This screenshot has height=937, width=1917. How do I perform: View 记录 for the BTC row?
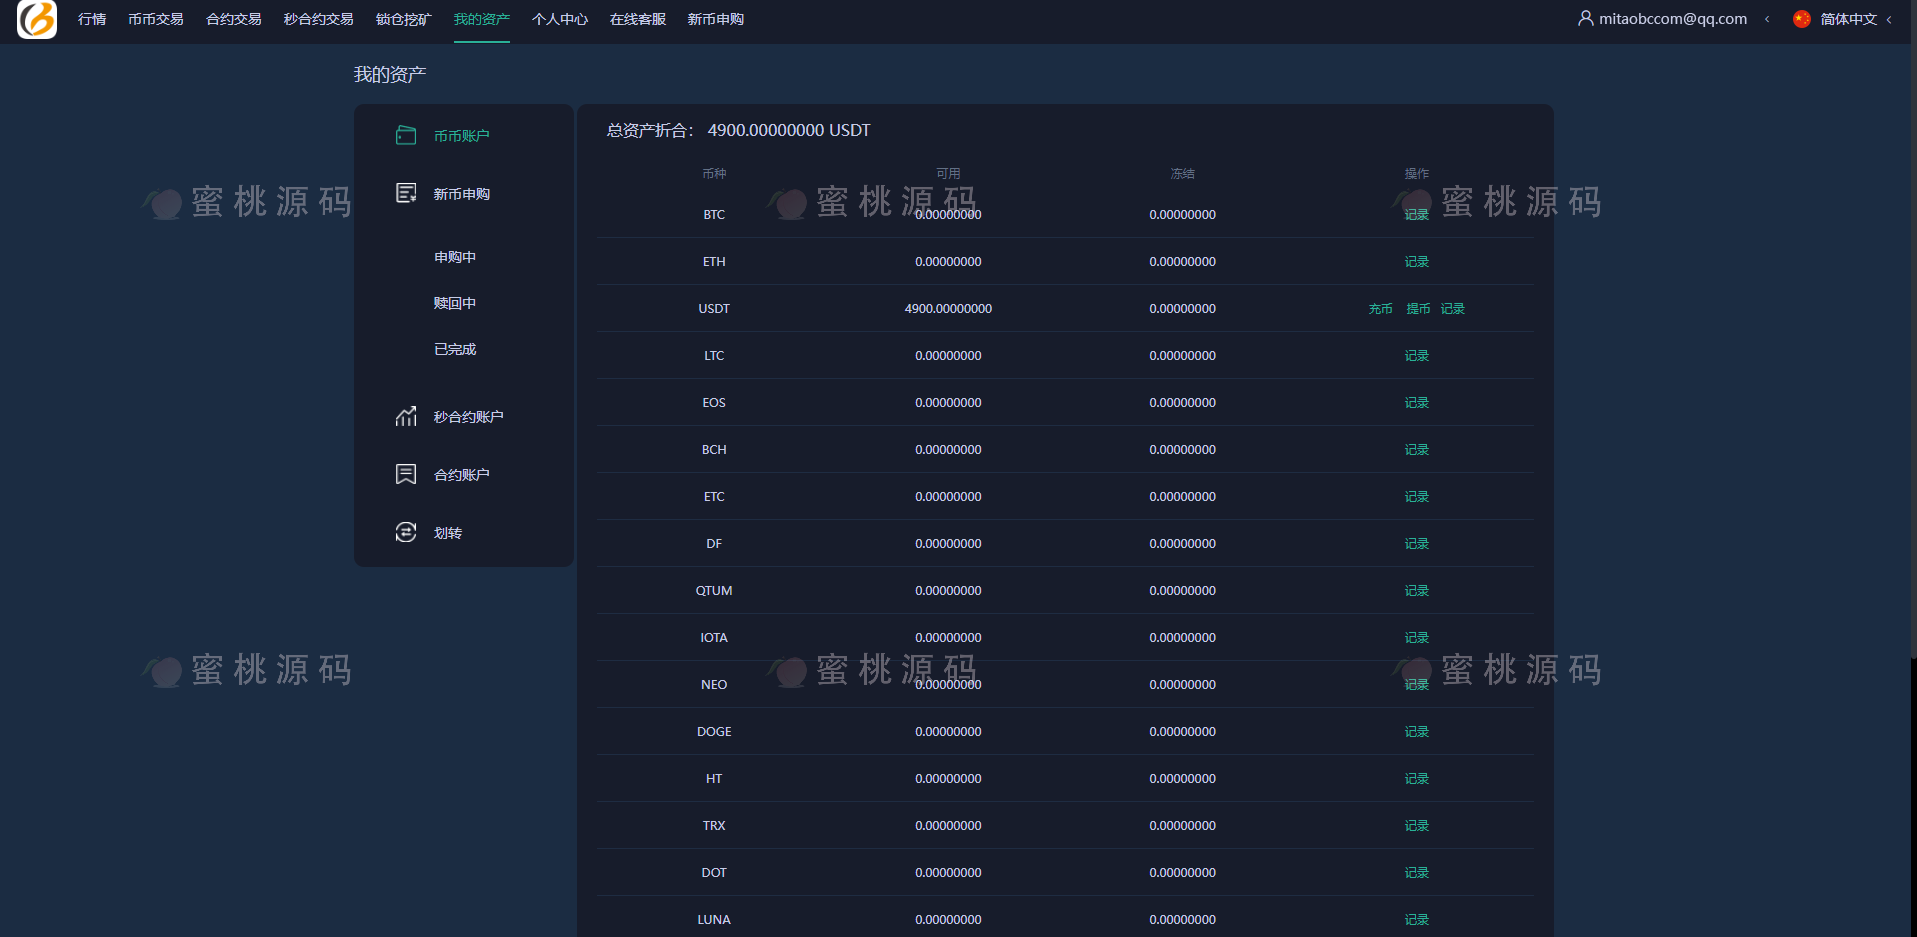pyautogui.click(x=1416, y=215)
